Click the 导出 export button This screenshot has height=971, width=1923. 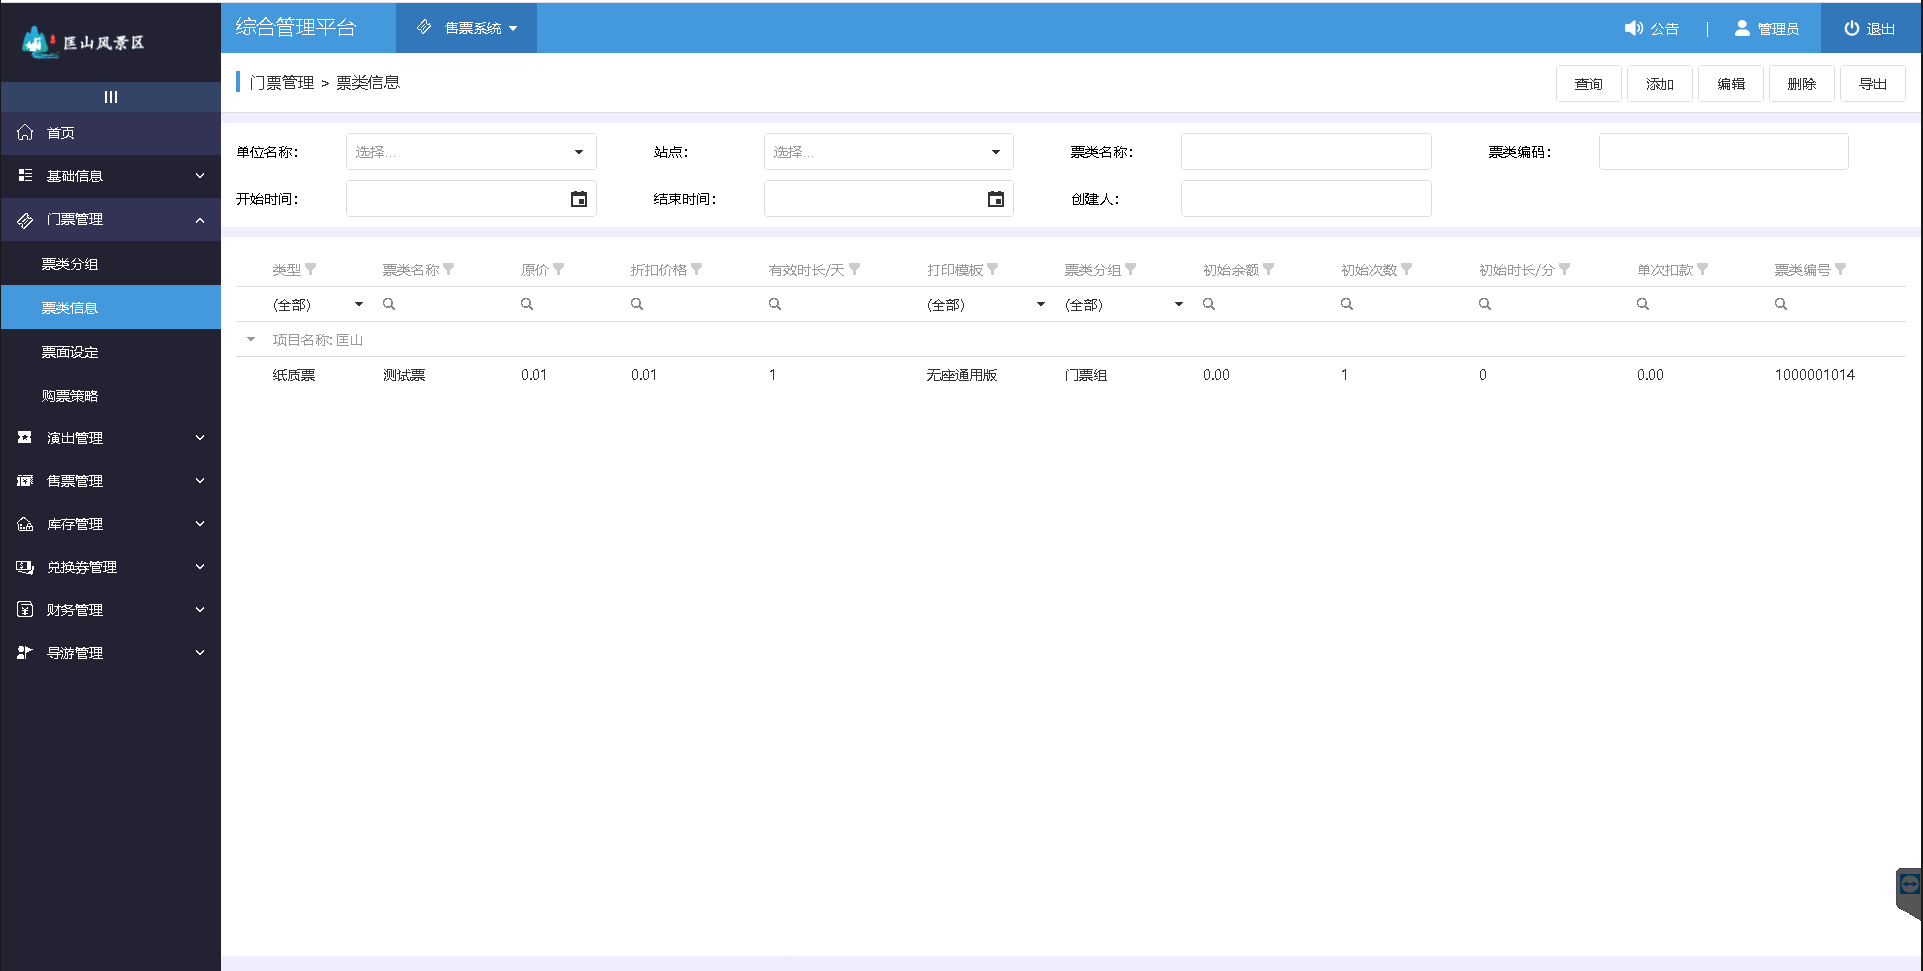tap(1872, 83)
